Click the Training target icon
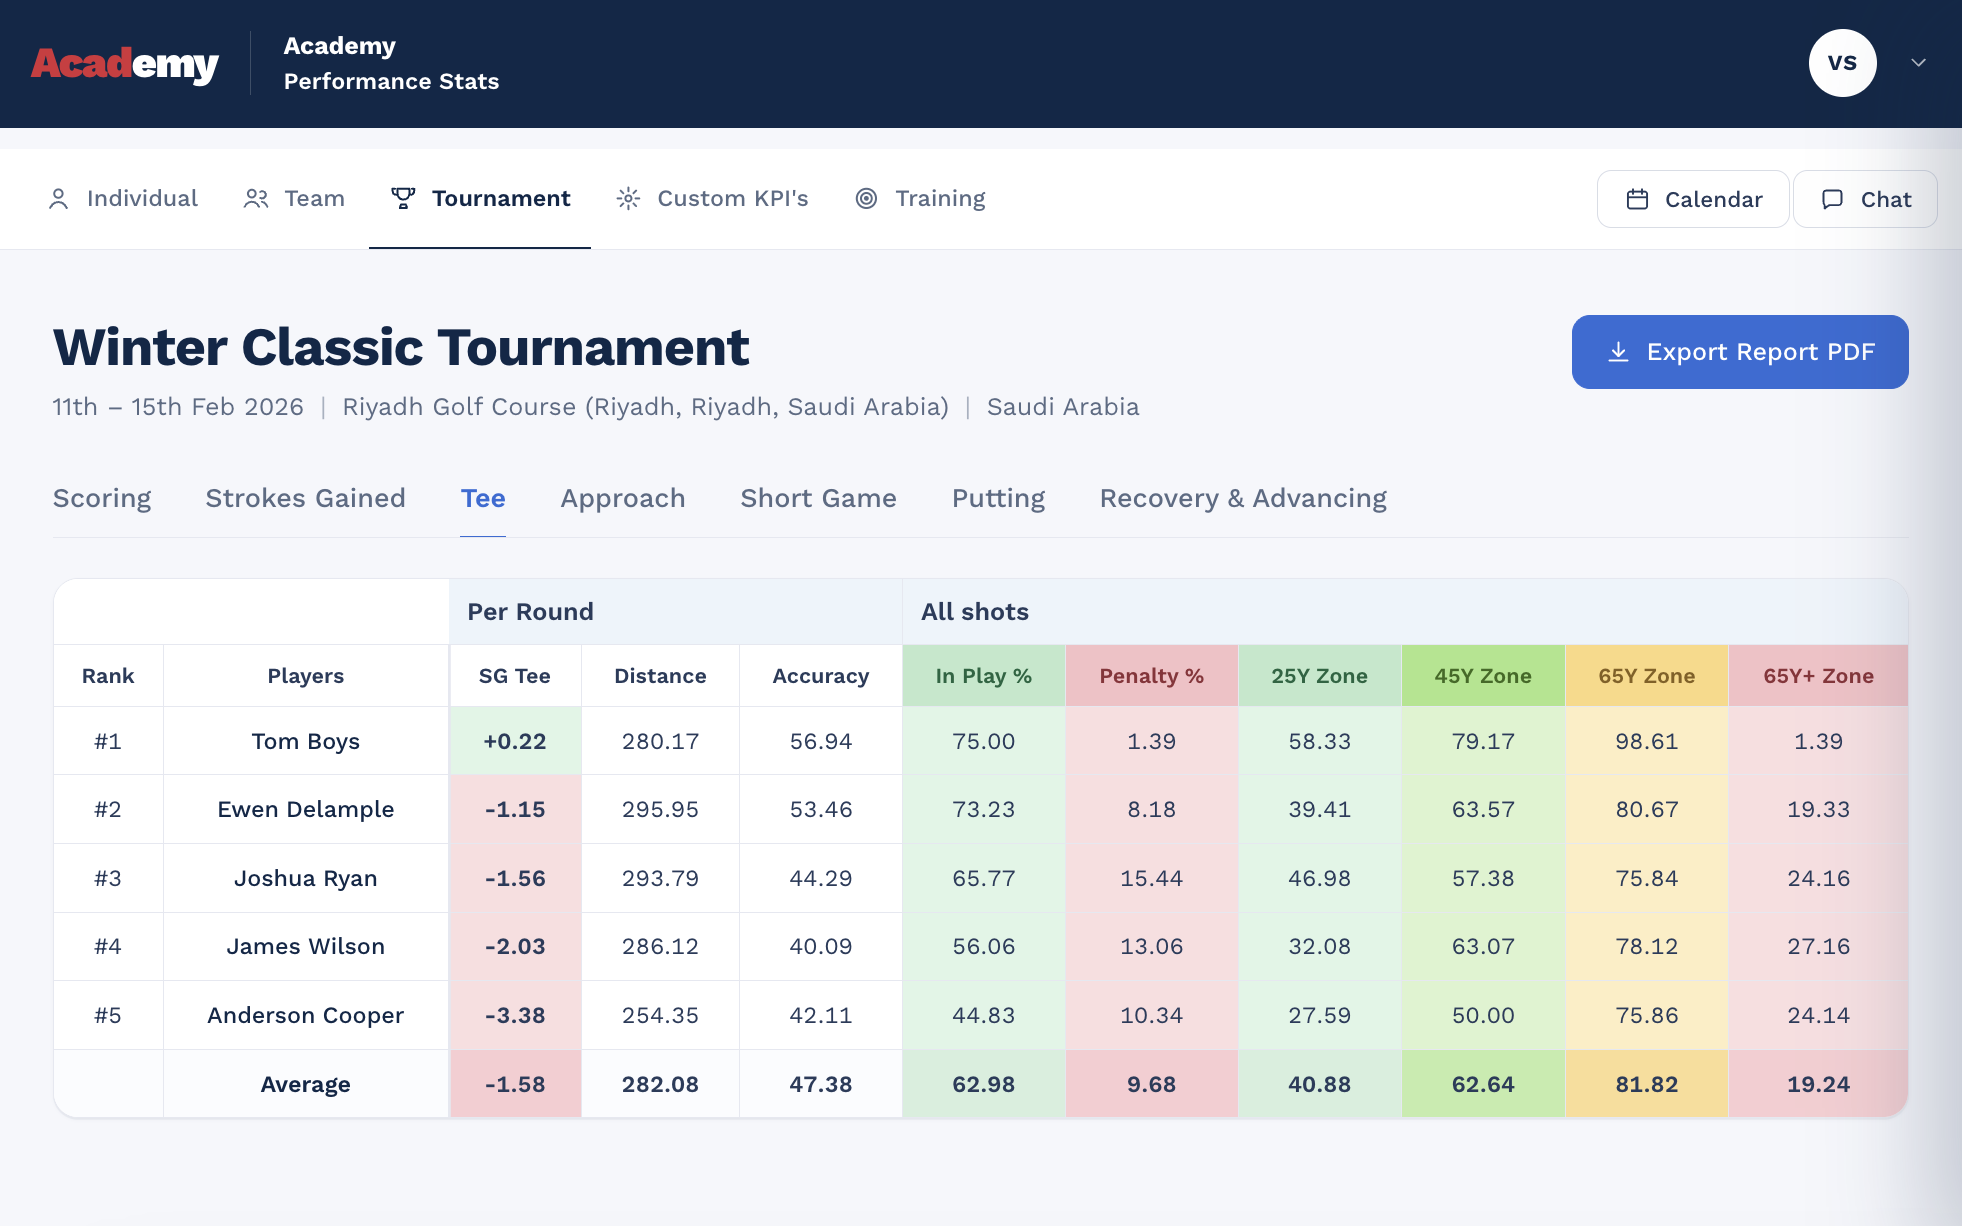 [x=866, y=199]
